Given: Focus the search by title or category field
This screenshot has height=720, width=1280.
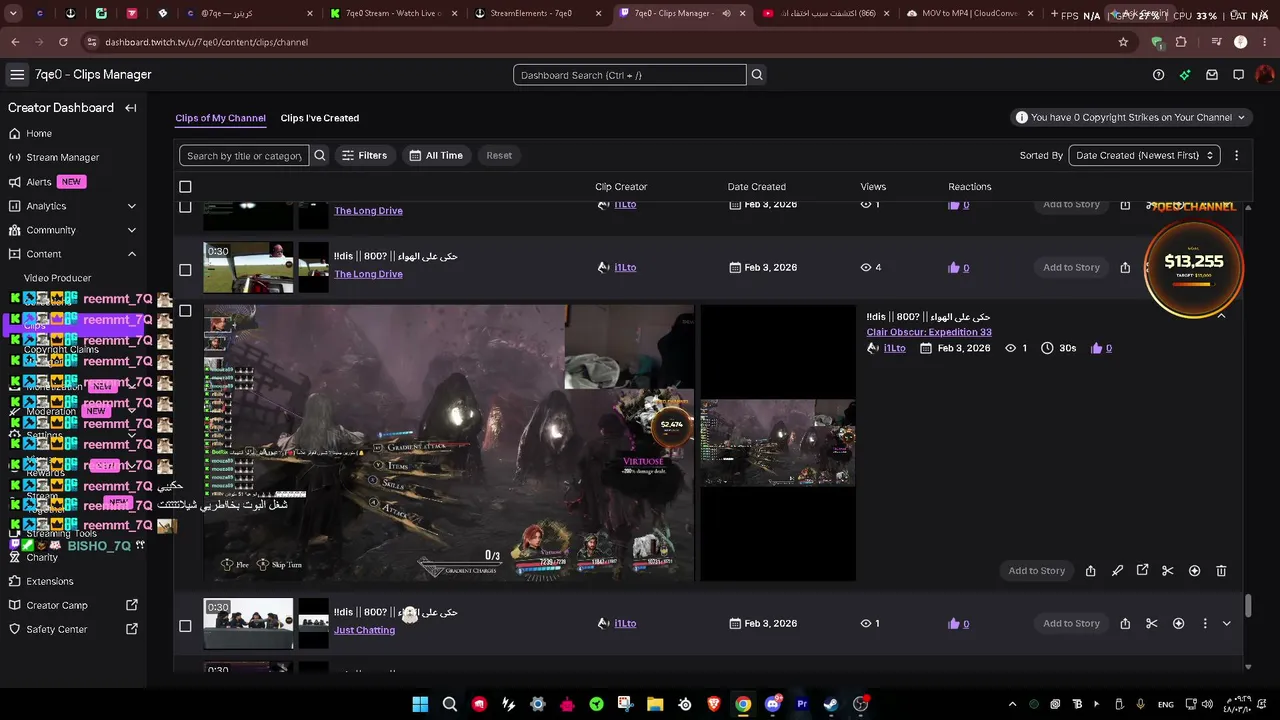Looking at the screenshot, I should (x=244, y=155).
